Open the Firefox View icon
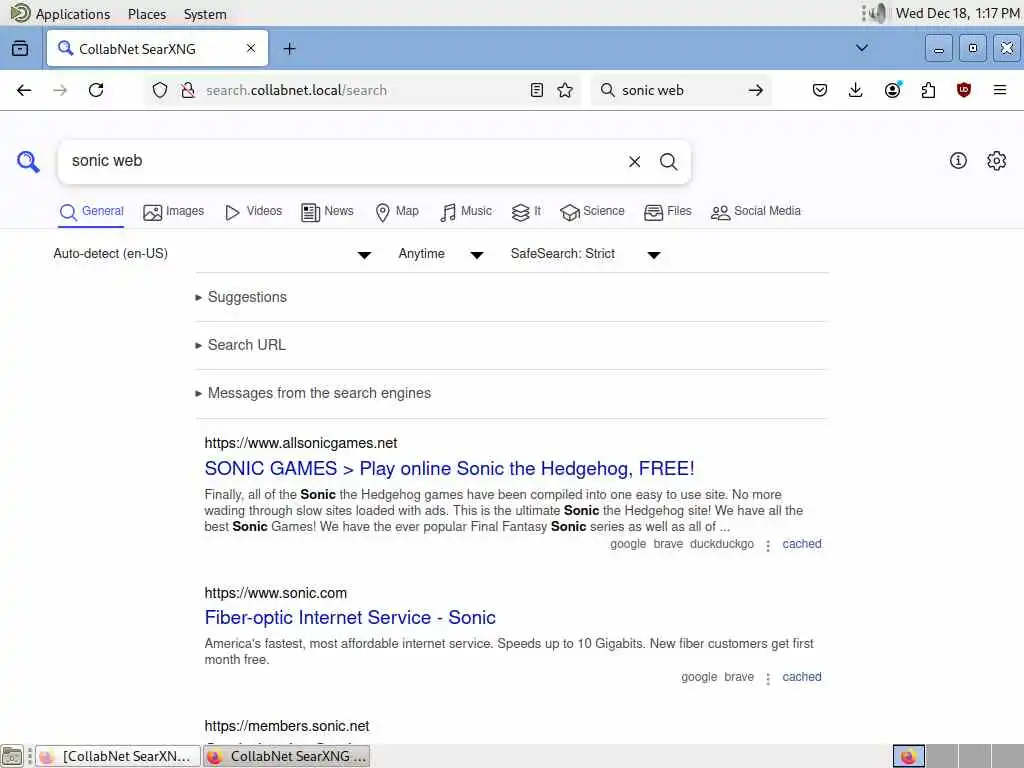The image size is (1024, 768). click(x=20, y=48)
